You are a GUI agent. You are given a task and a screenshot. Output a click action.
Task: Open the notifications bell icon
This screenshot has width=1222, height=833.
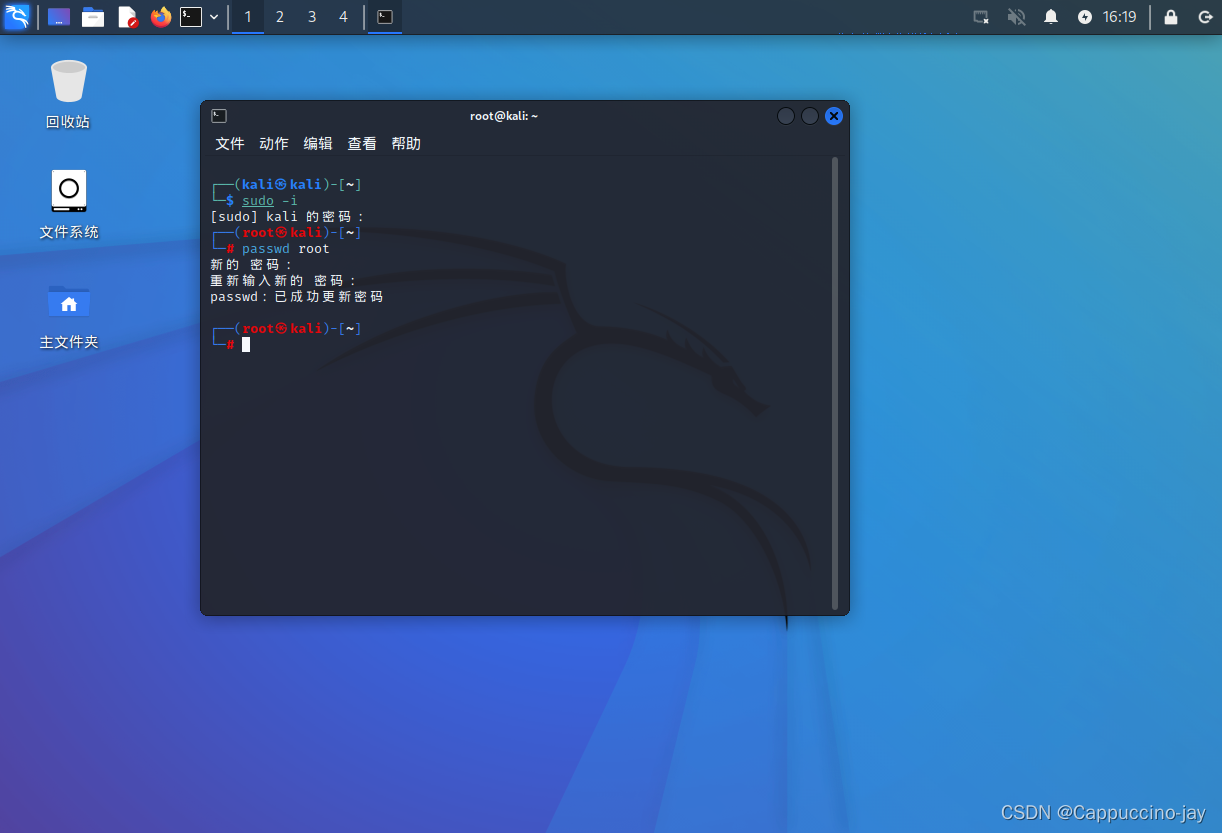point(1051,17)
